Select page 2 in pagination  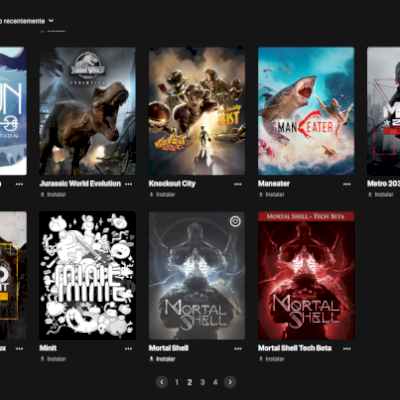189,382
